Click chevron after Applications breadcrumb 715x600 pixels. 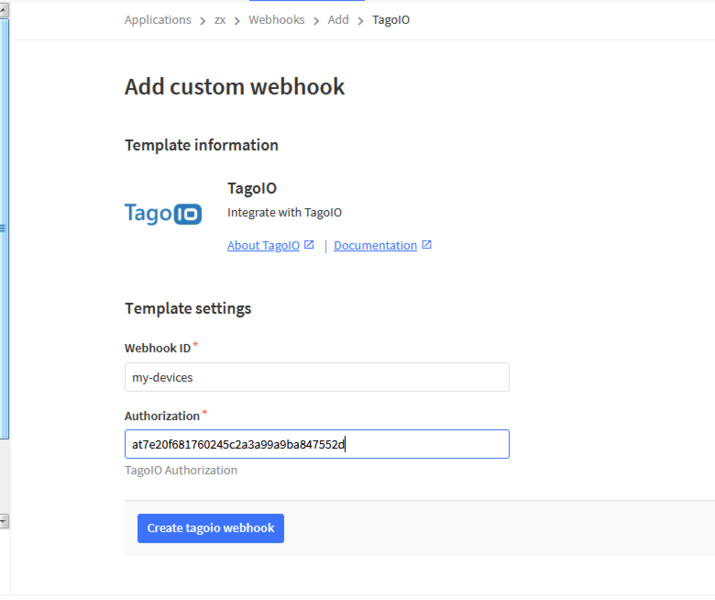(202, 21)
